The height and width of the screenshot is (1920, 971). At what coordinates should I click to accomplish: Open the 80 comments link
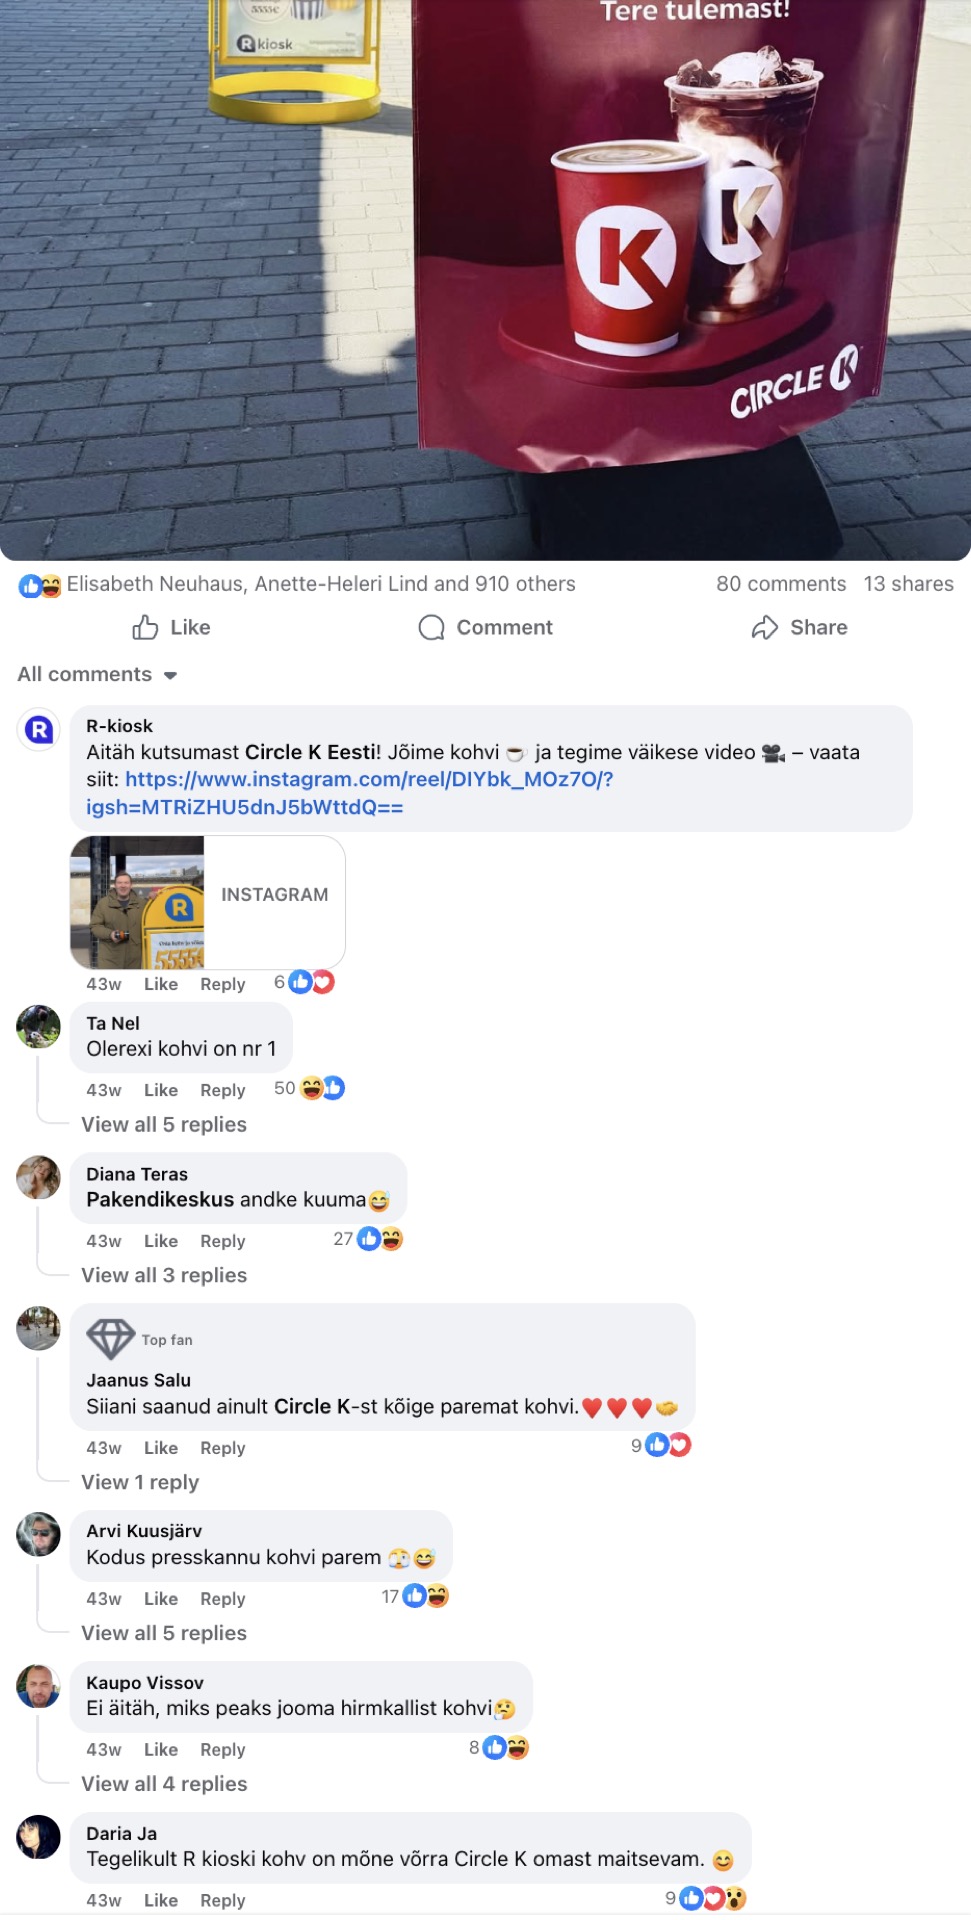click(x=781, y=584)
